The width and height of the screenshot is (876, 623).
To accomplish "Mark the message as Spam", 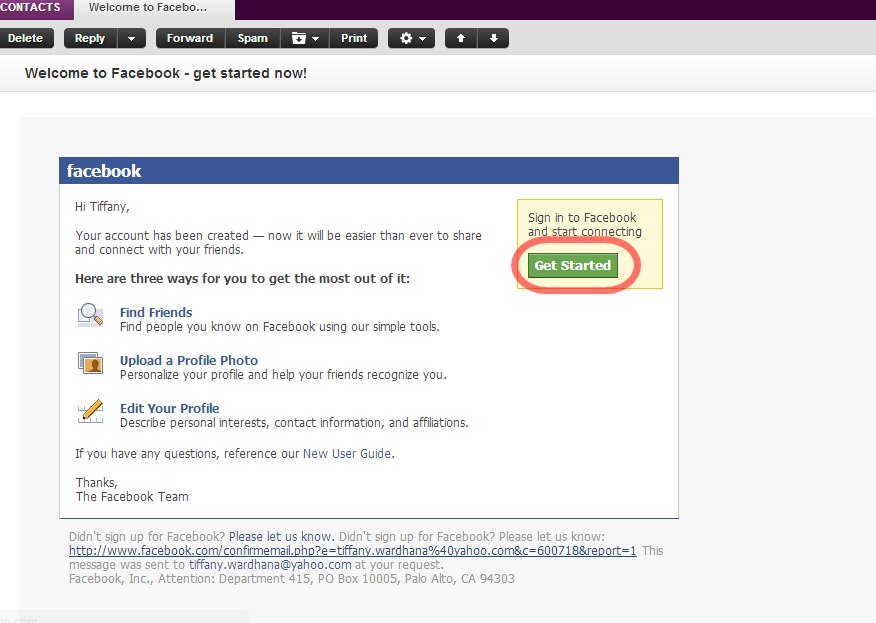I will [x=253, y=38].
